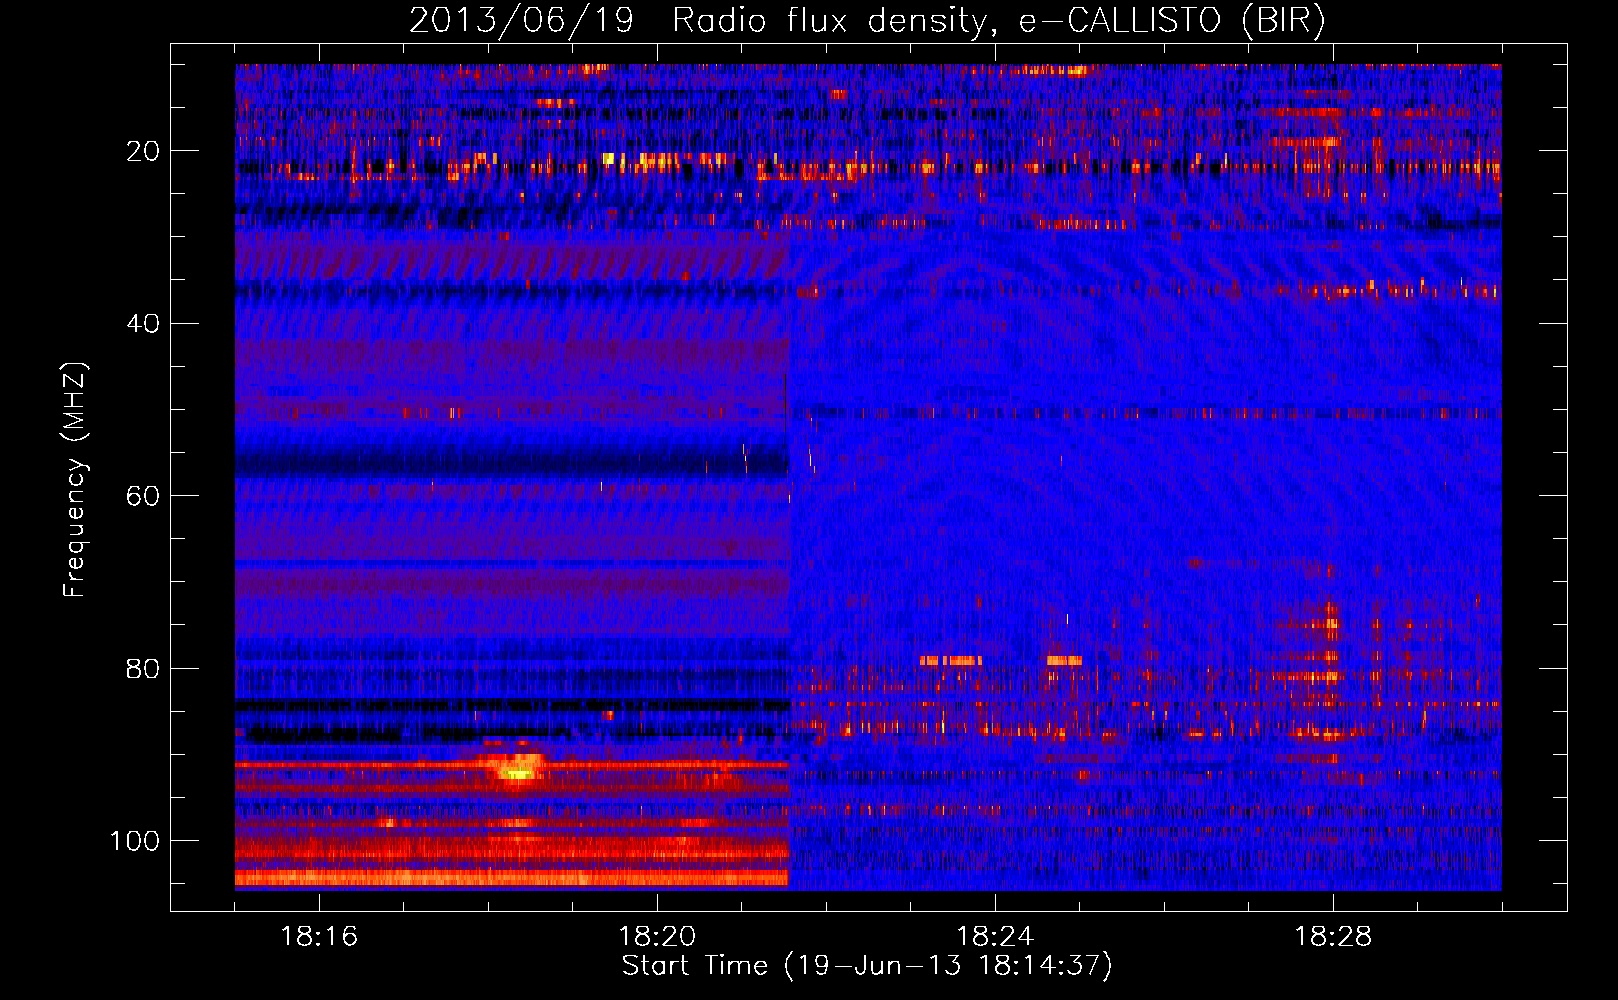The height and width of the screenshot is (1000, 1618).
Task: Click the 40 frequency tick label
Action: click(x=143, y=324)
